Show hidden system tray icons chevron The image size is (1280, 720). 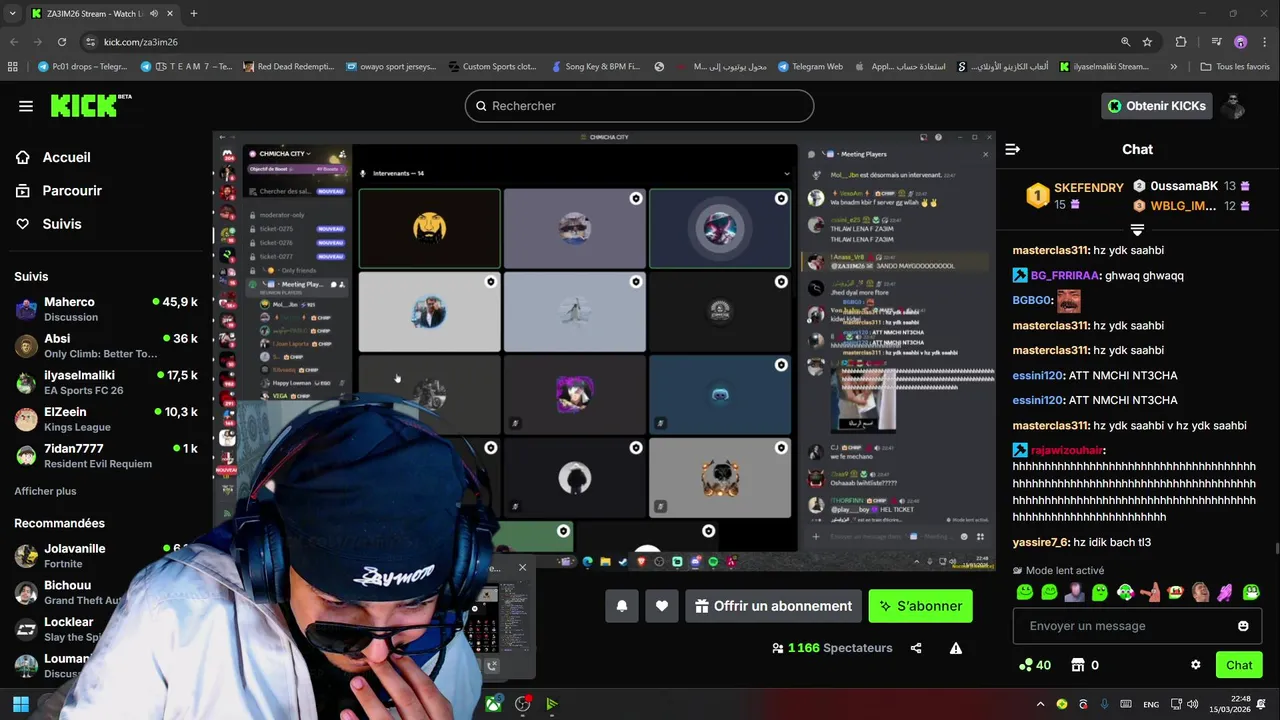tap(1040, 704)
